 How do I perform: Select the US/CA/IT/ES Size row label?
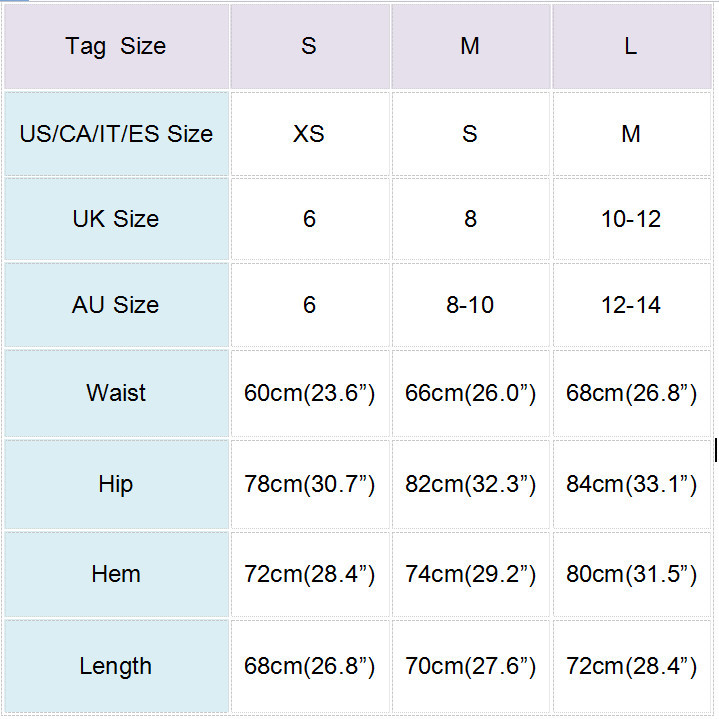coord(116,134)
